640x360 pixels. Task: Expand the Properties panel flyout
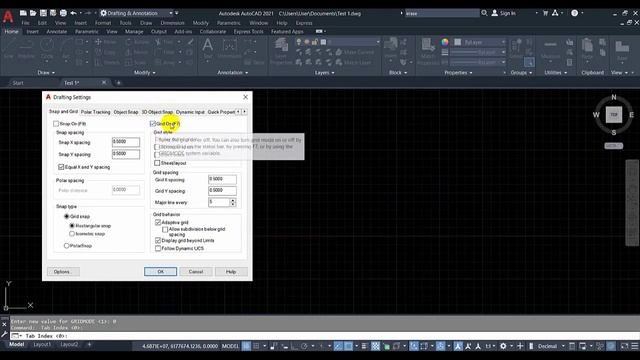pyautogui.click(x=458, y=73)
